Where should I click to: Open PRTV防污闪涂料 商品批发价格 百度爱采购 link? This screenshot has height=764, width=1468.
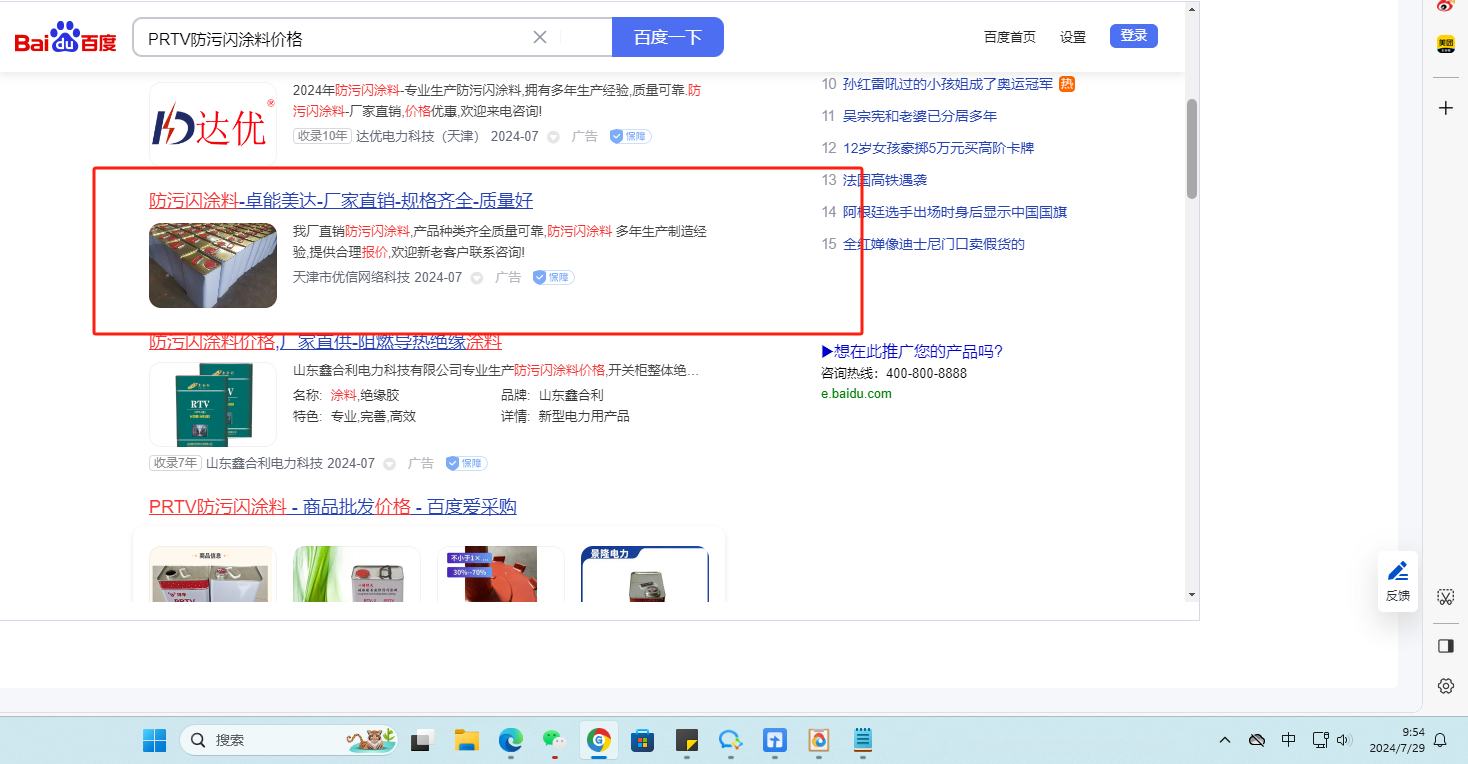point(333,506)
